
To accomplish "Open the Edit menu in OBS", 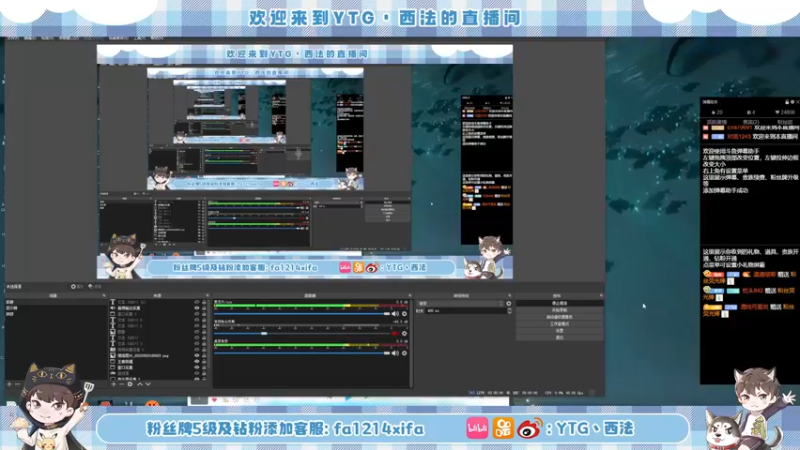I will (x=30, y=38).
